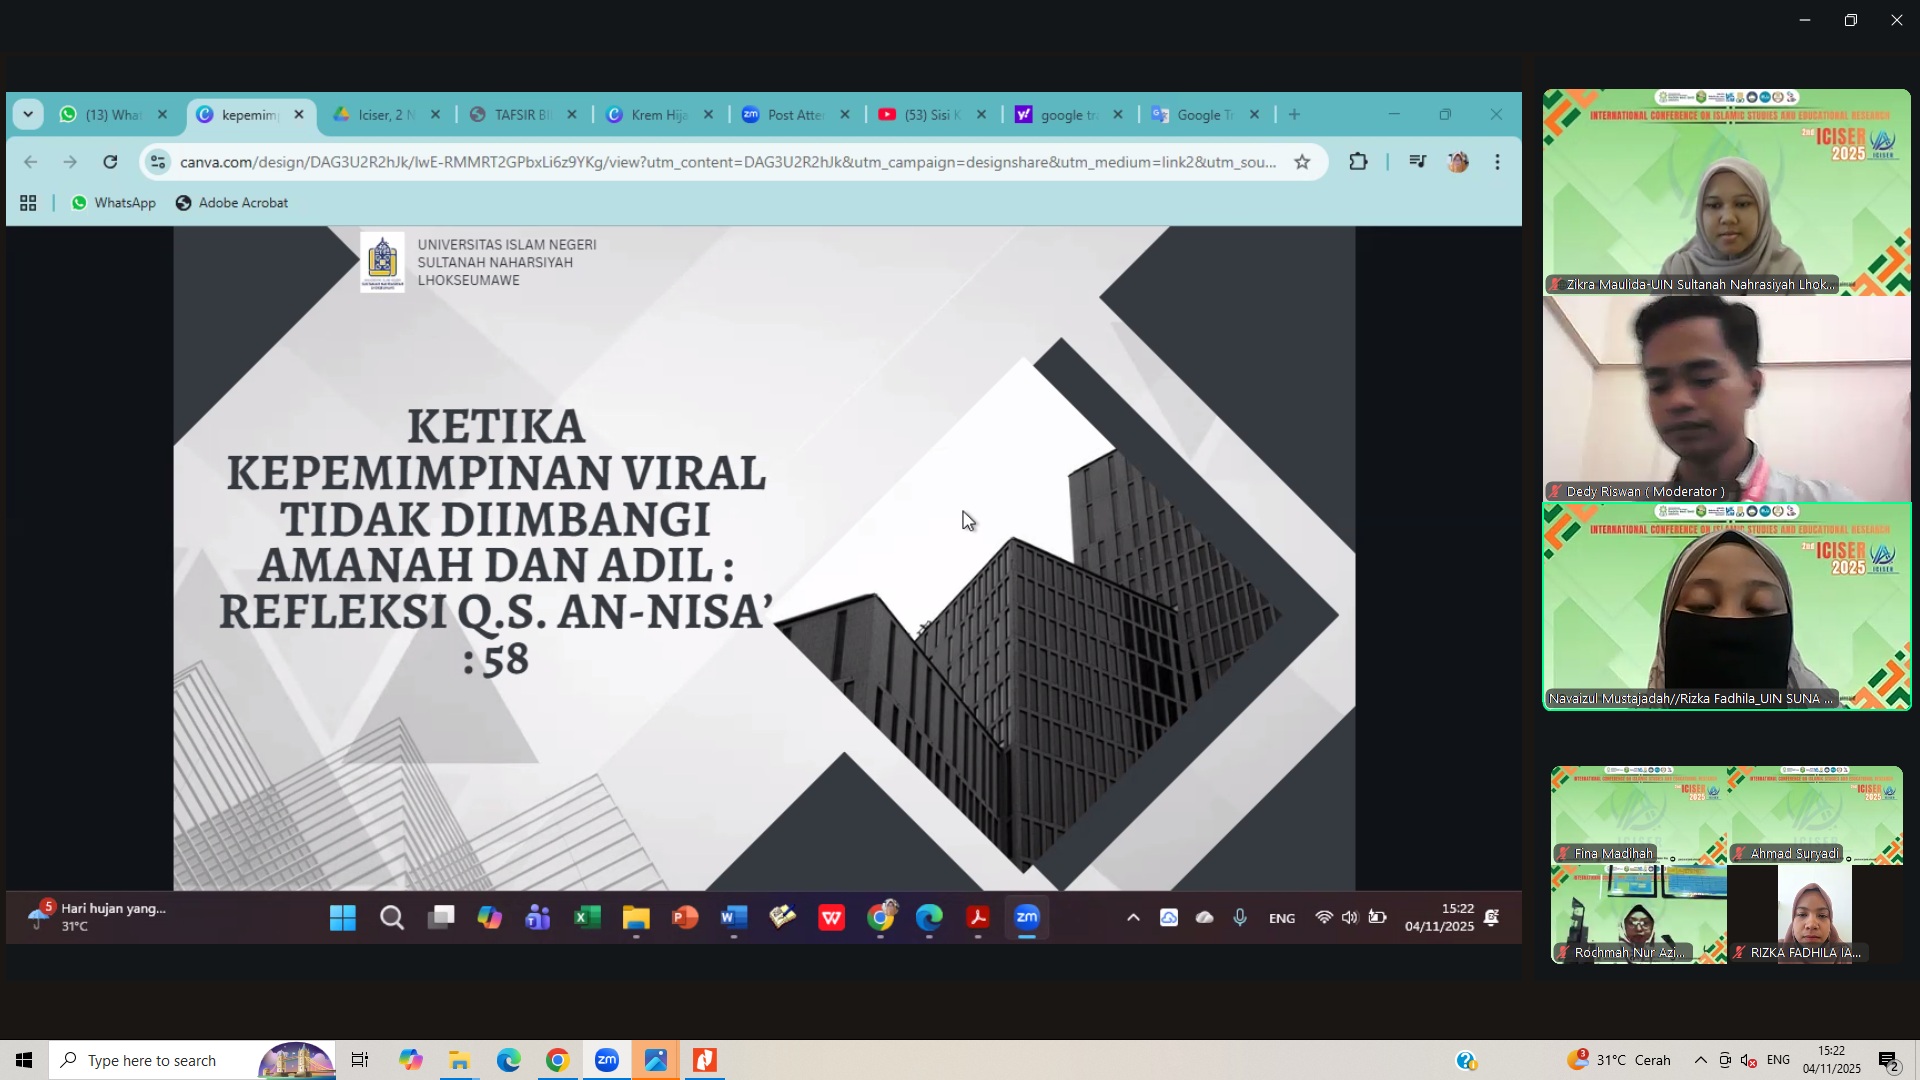Show hidden icons in shared tray

coord(1133,918)
